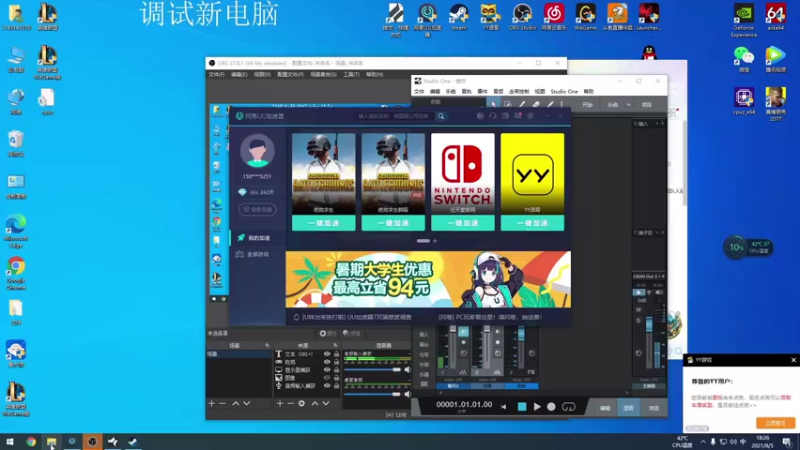
Task: Open the 文件 menu in Studio One
Action: [419, 91]
